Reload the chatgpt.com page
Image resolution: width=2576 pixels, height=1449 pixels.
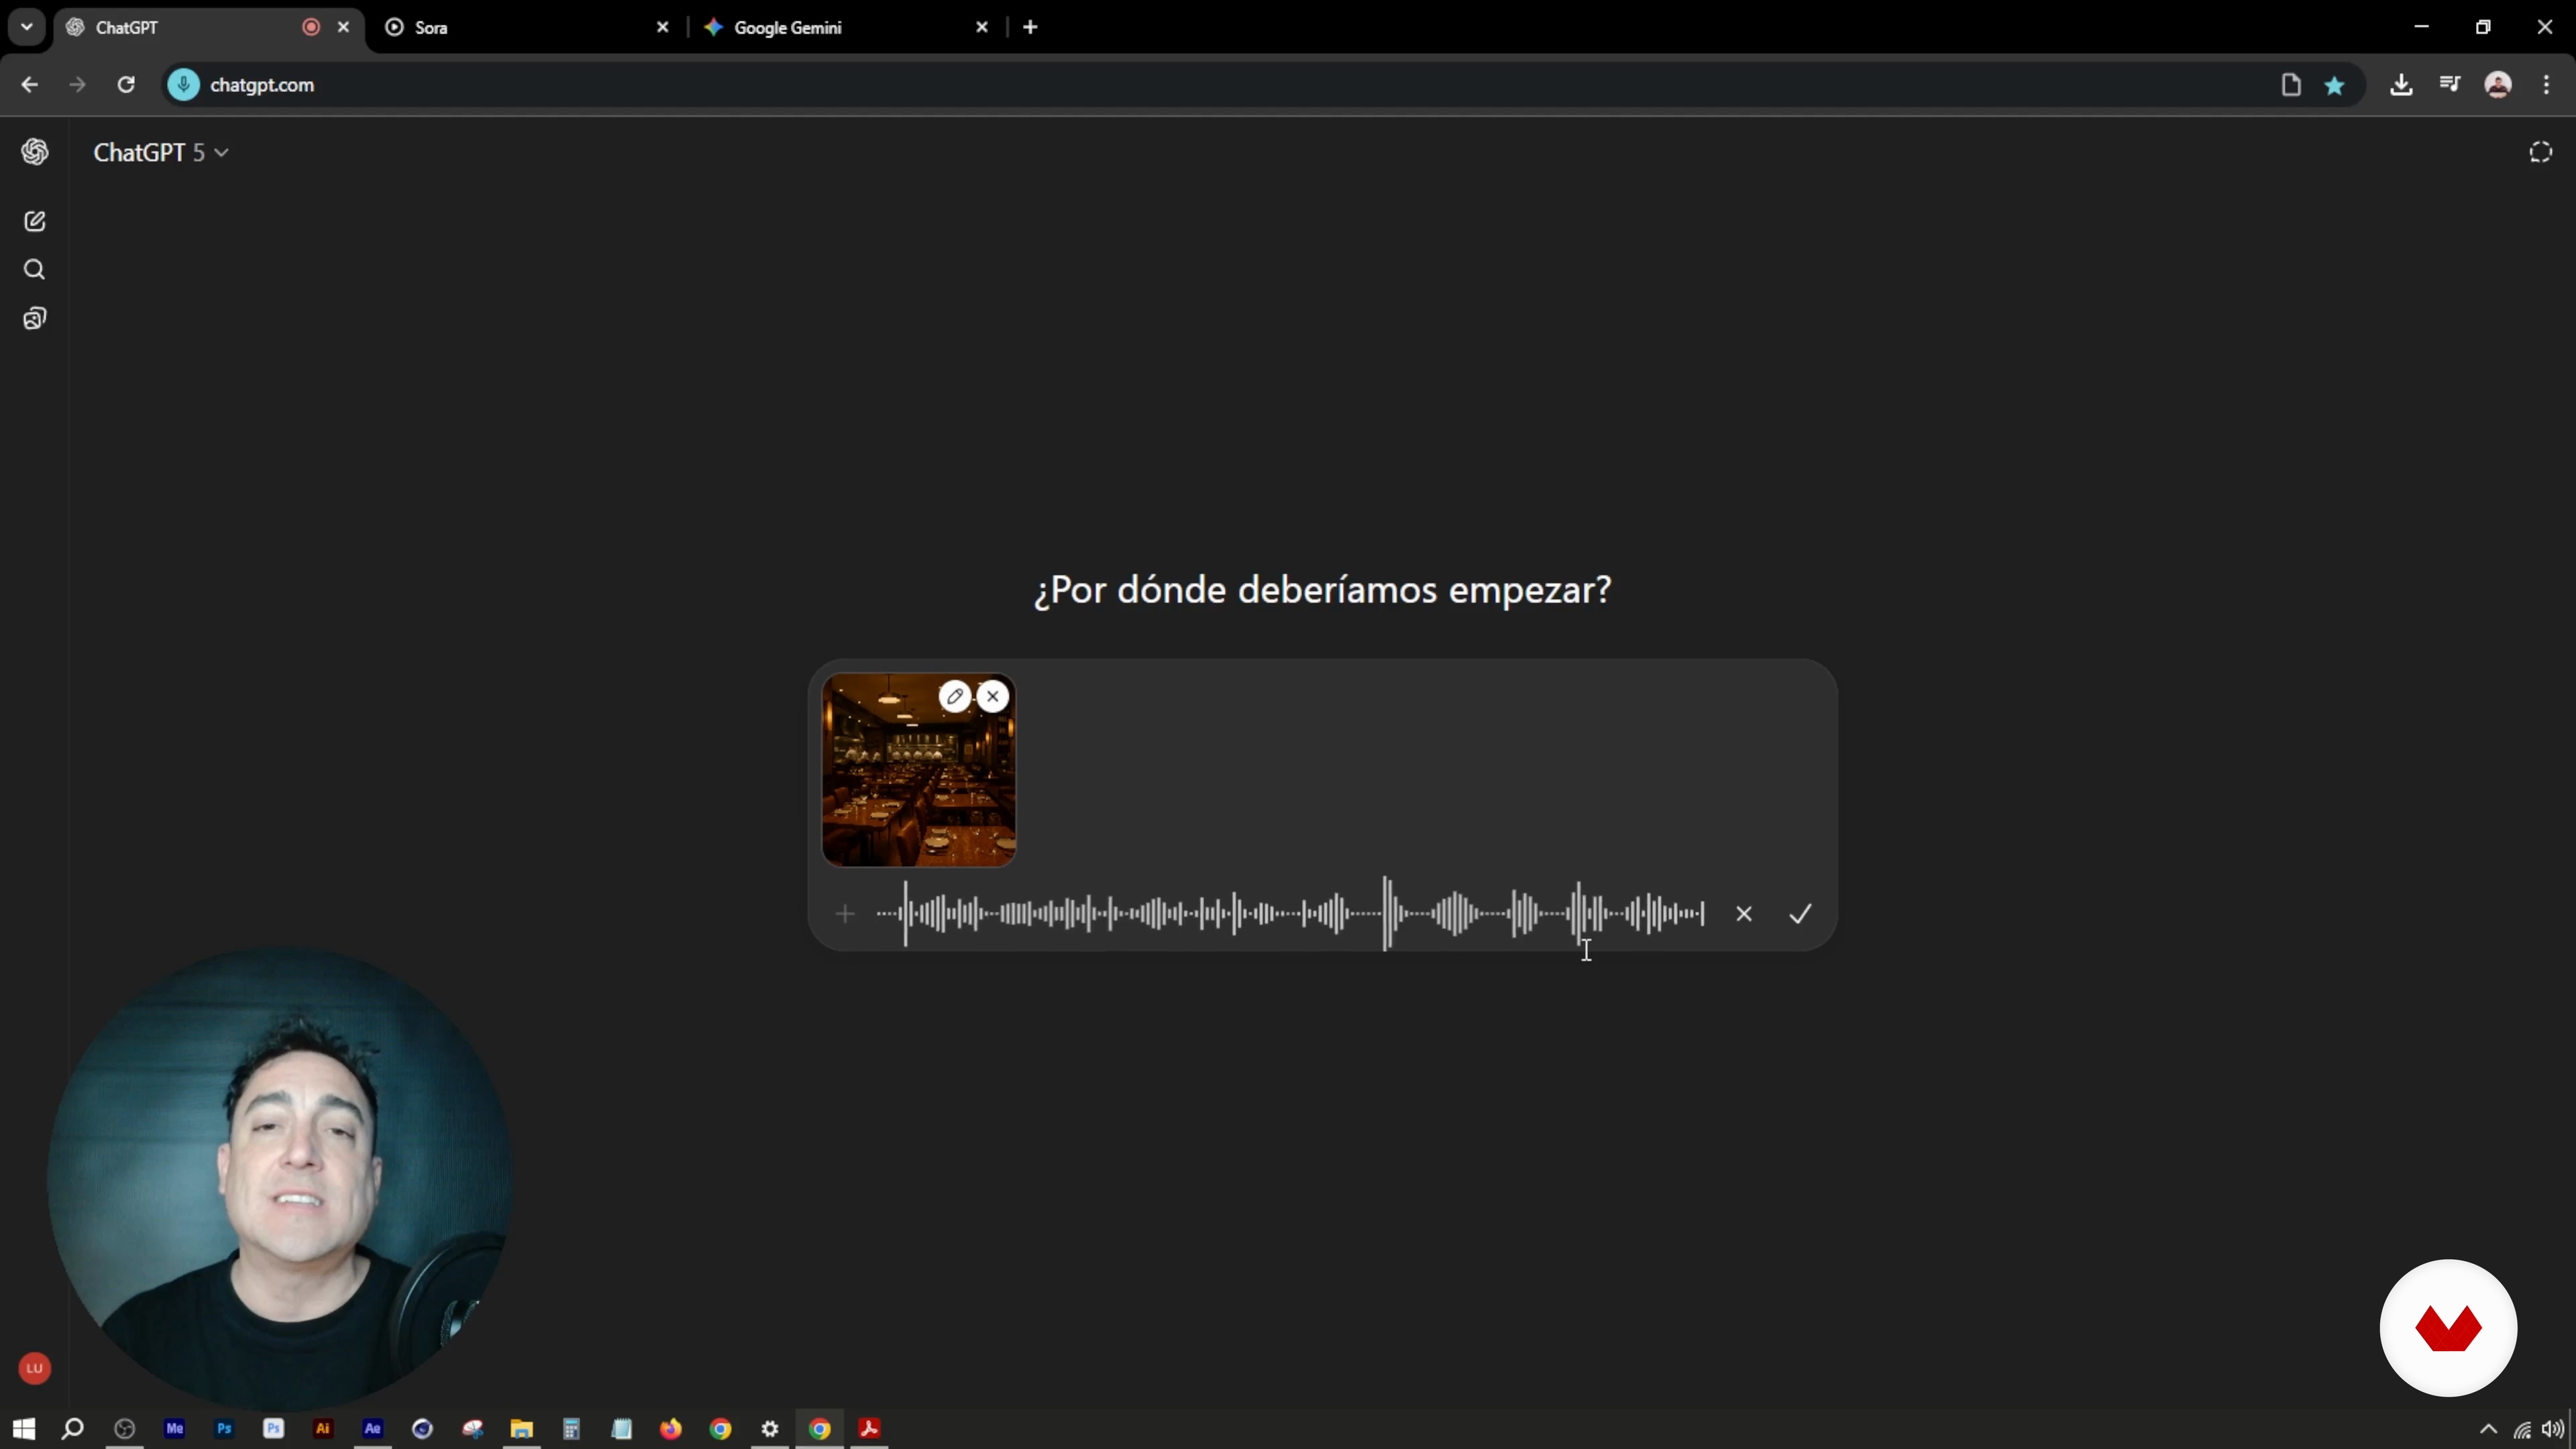point(126,85)
